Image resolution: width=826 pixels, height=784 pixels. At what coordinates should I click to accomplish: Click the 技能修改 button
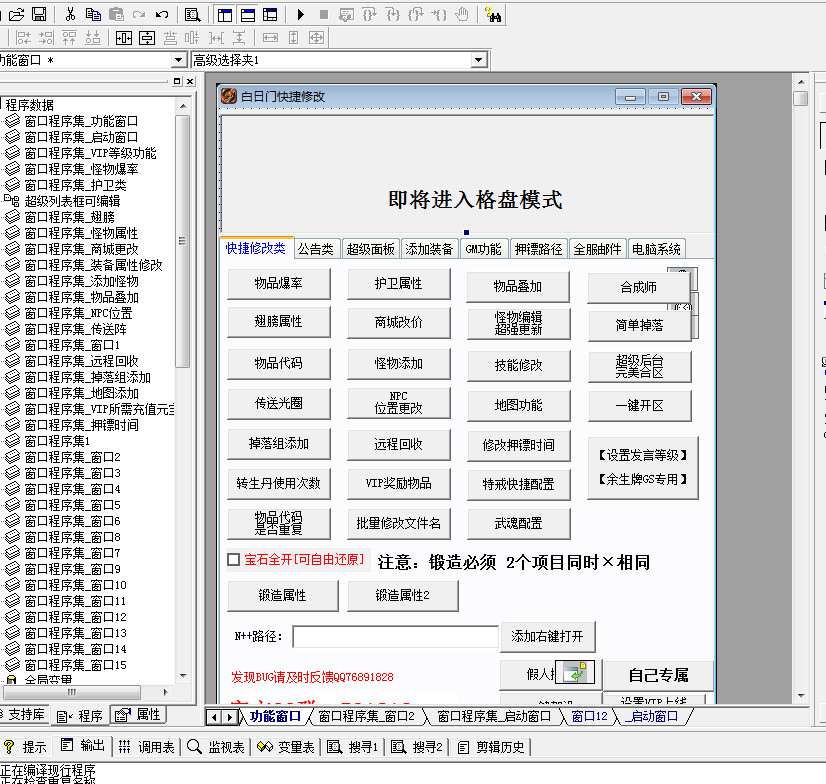pos(519,365)
